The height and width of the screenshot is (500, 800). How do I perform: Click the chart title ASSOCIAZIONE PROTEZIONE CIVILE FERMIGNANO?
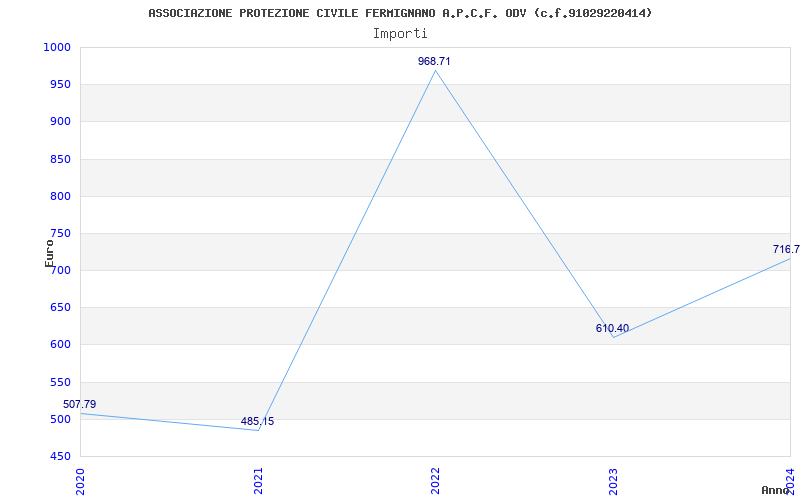pos(400,13)
